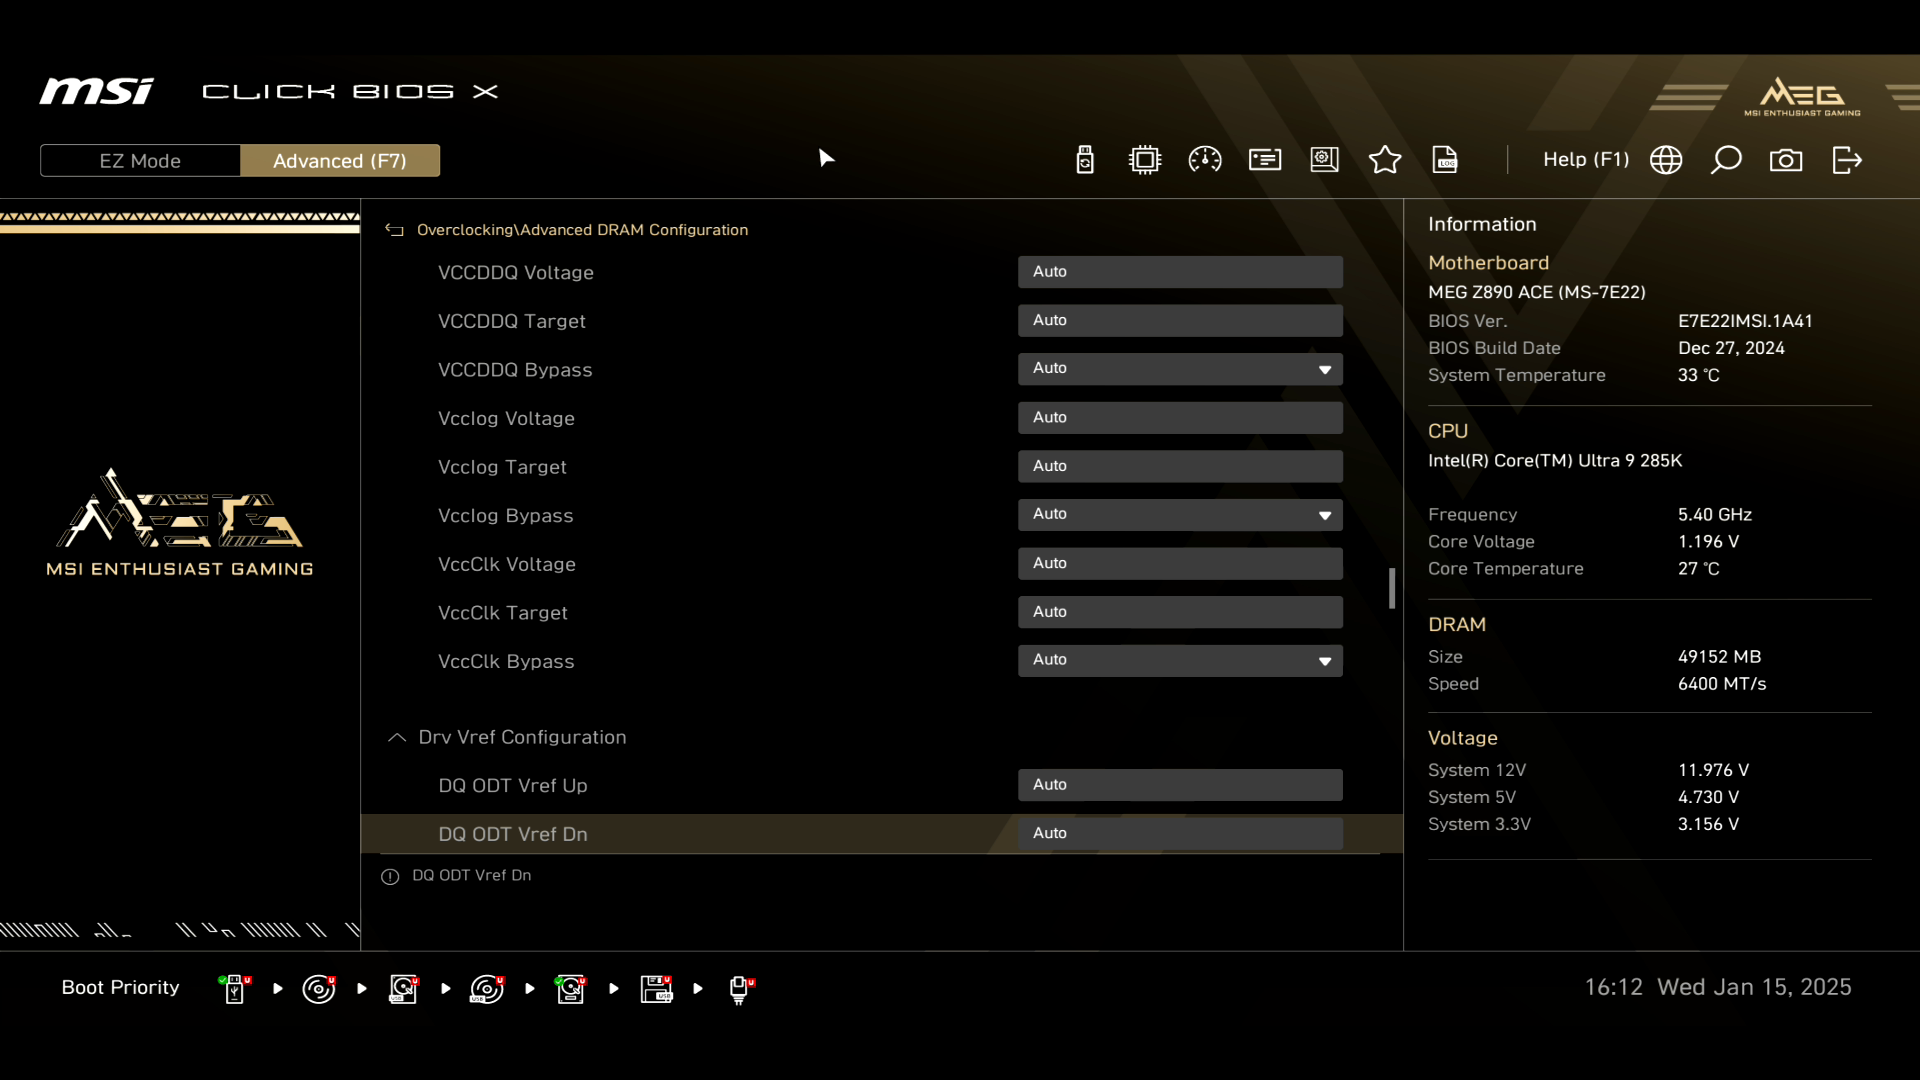Select USB floppy boot priority device
Image resolution: width=1920 pixels, height=1080 pixels.
pyautogui.click(x=656, y=989)
